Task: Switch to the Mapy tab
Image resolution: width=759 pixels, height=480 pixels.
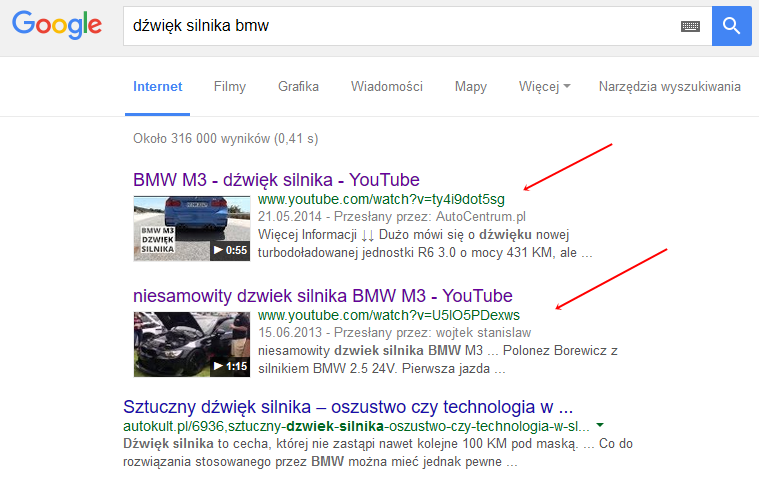Action: (470, 87)
